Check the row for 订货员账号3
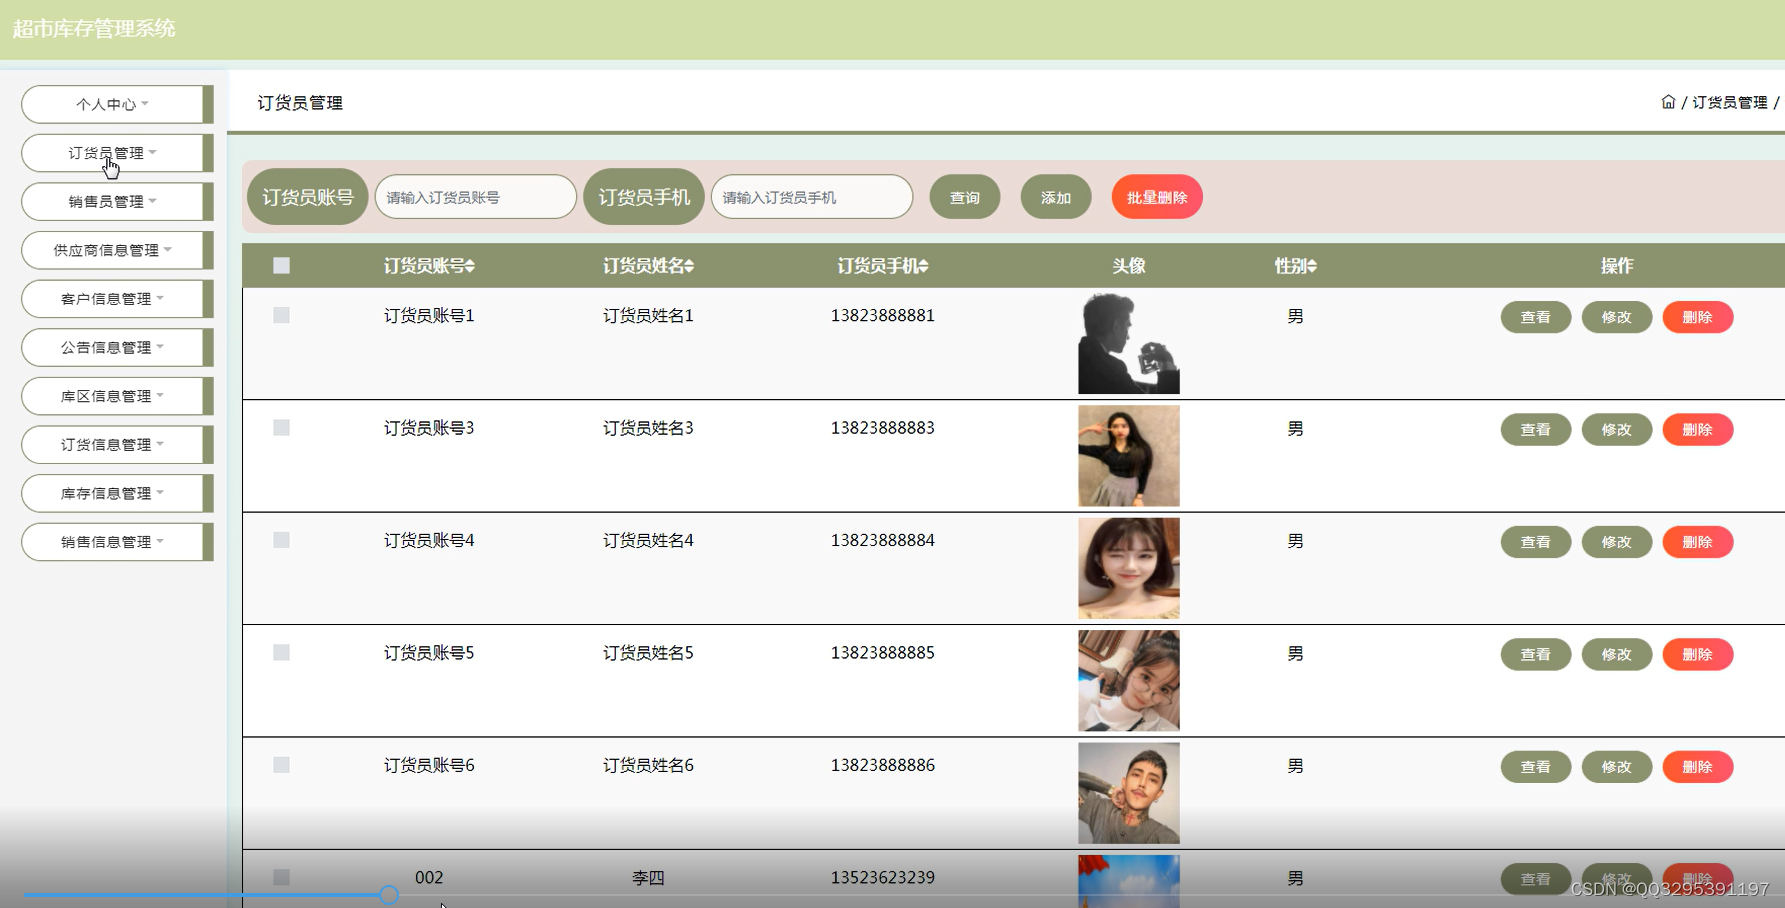Viewport: 1785px width, 908px height. (281, 427)
